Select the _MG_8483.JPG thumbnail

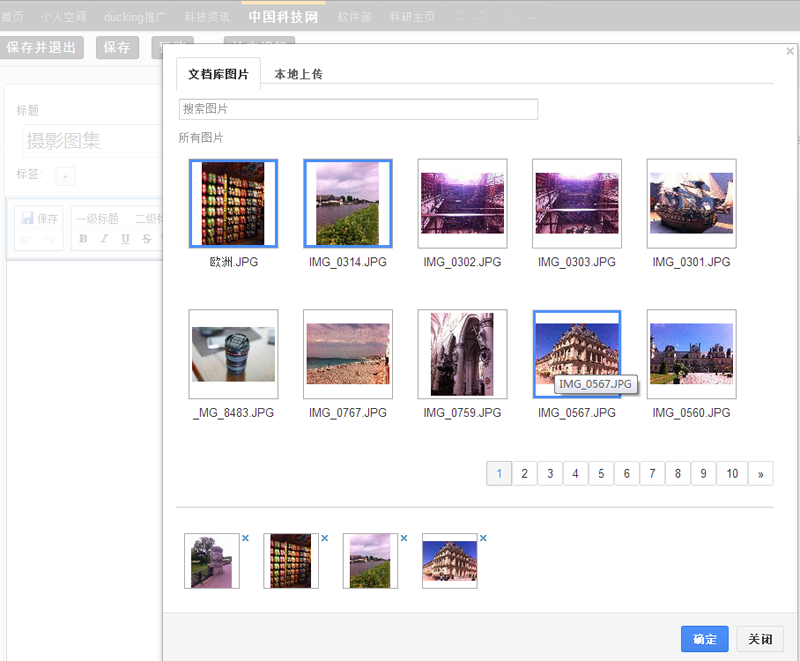coord(233,354)
